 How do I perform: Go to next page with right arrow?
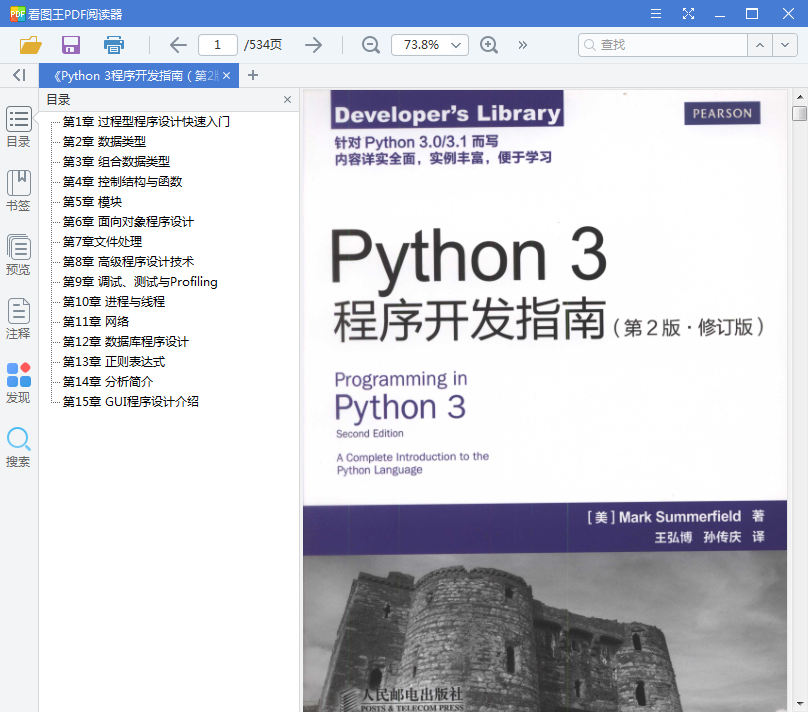pyautogui.click(x=313, y=45)
